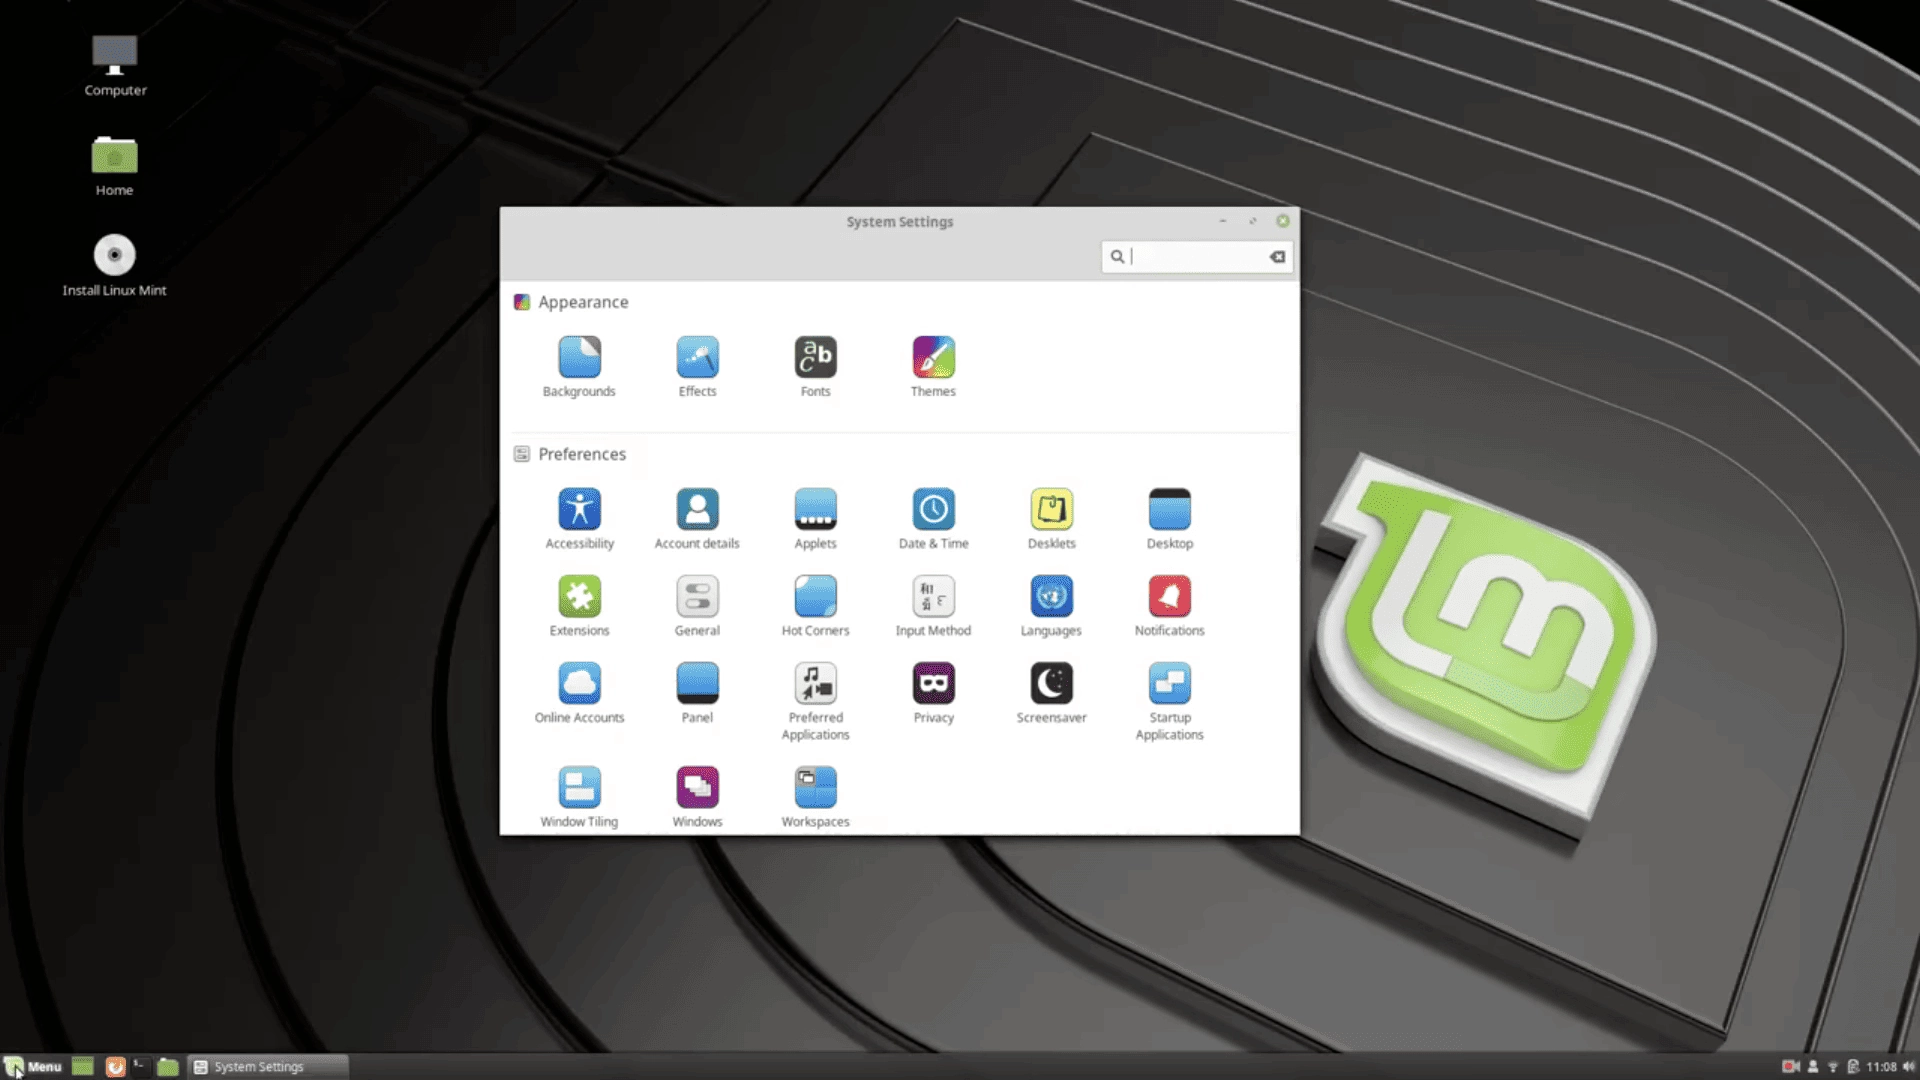Click the search magnifier icon
Screen dimensions: 1920x1080
tap(1117, 257)
